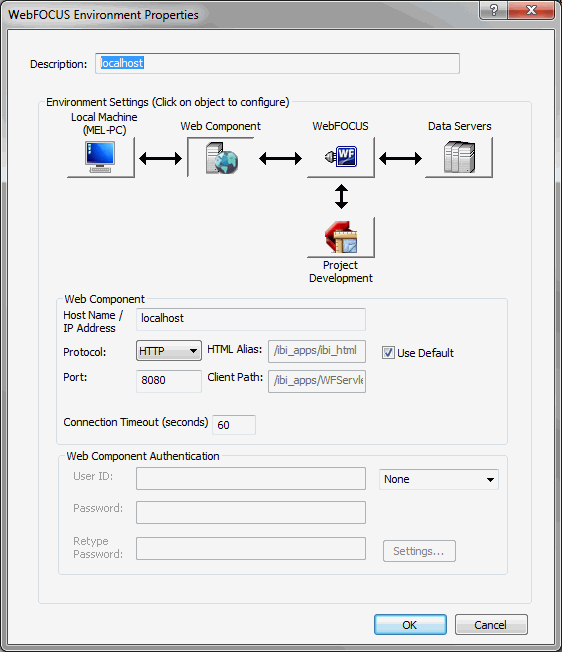Click the "Project Development" label text
Viewport: 562px width, 652px height.
(340, 272)
